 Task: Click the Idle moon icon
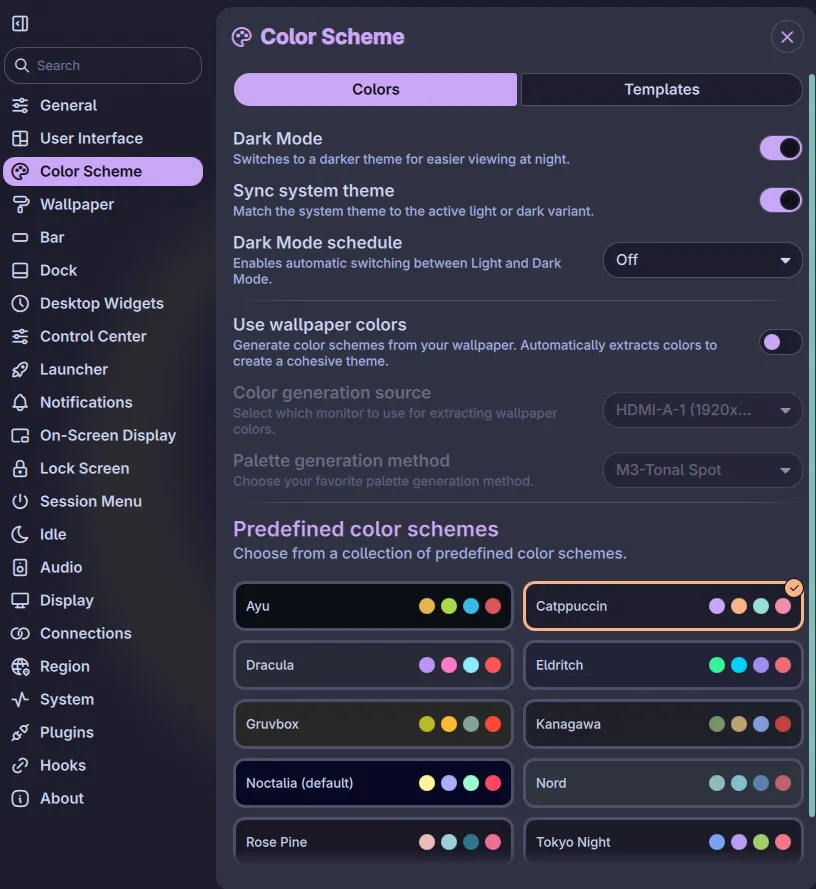(20, 535)
